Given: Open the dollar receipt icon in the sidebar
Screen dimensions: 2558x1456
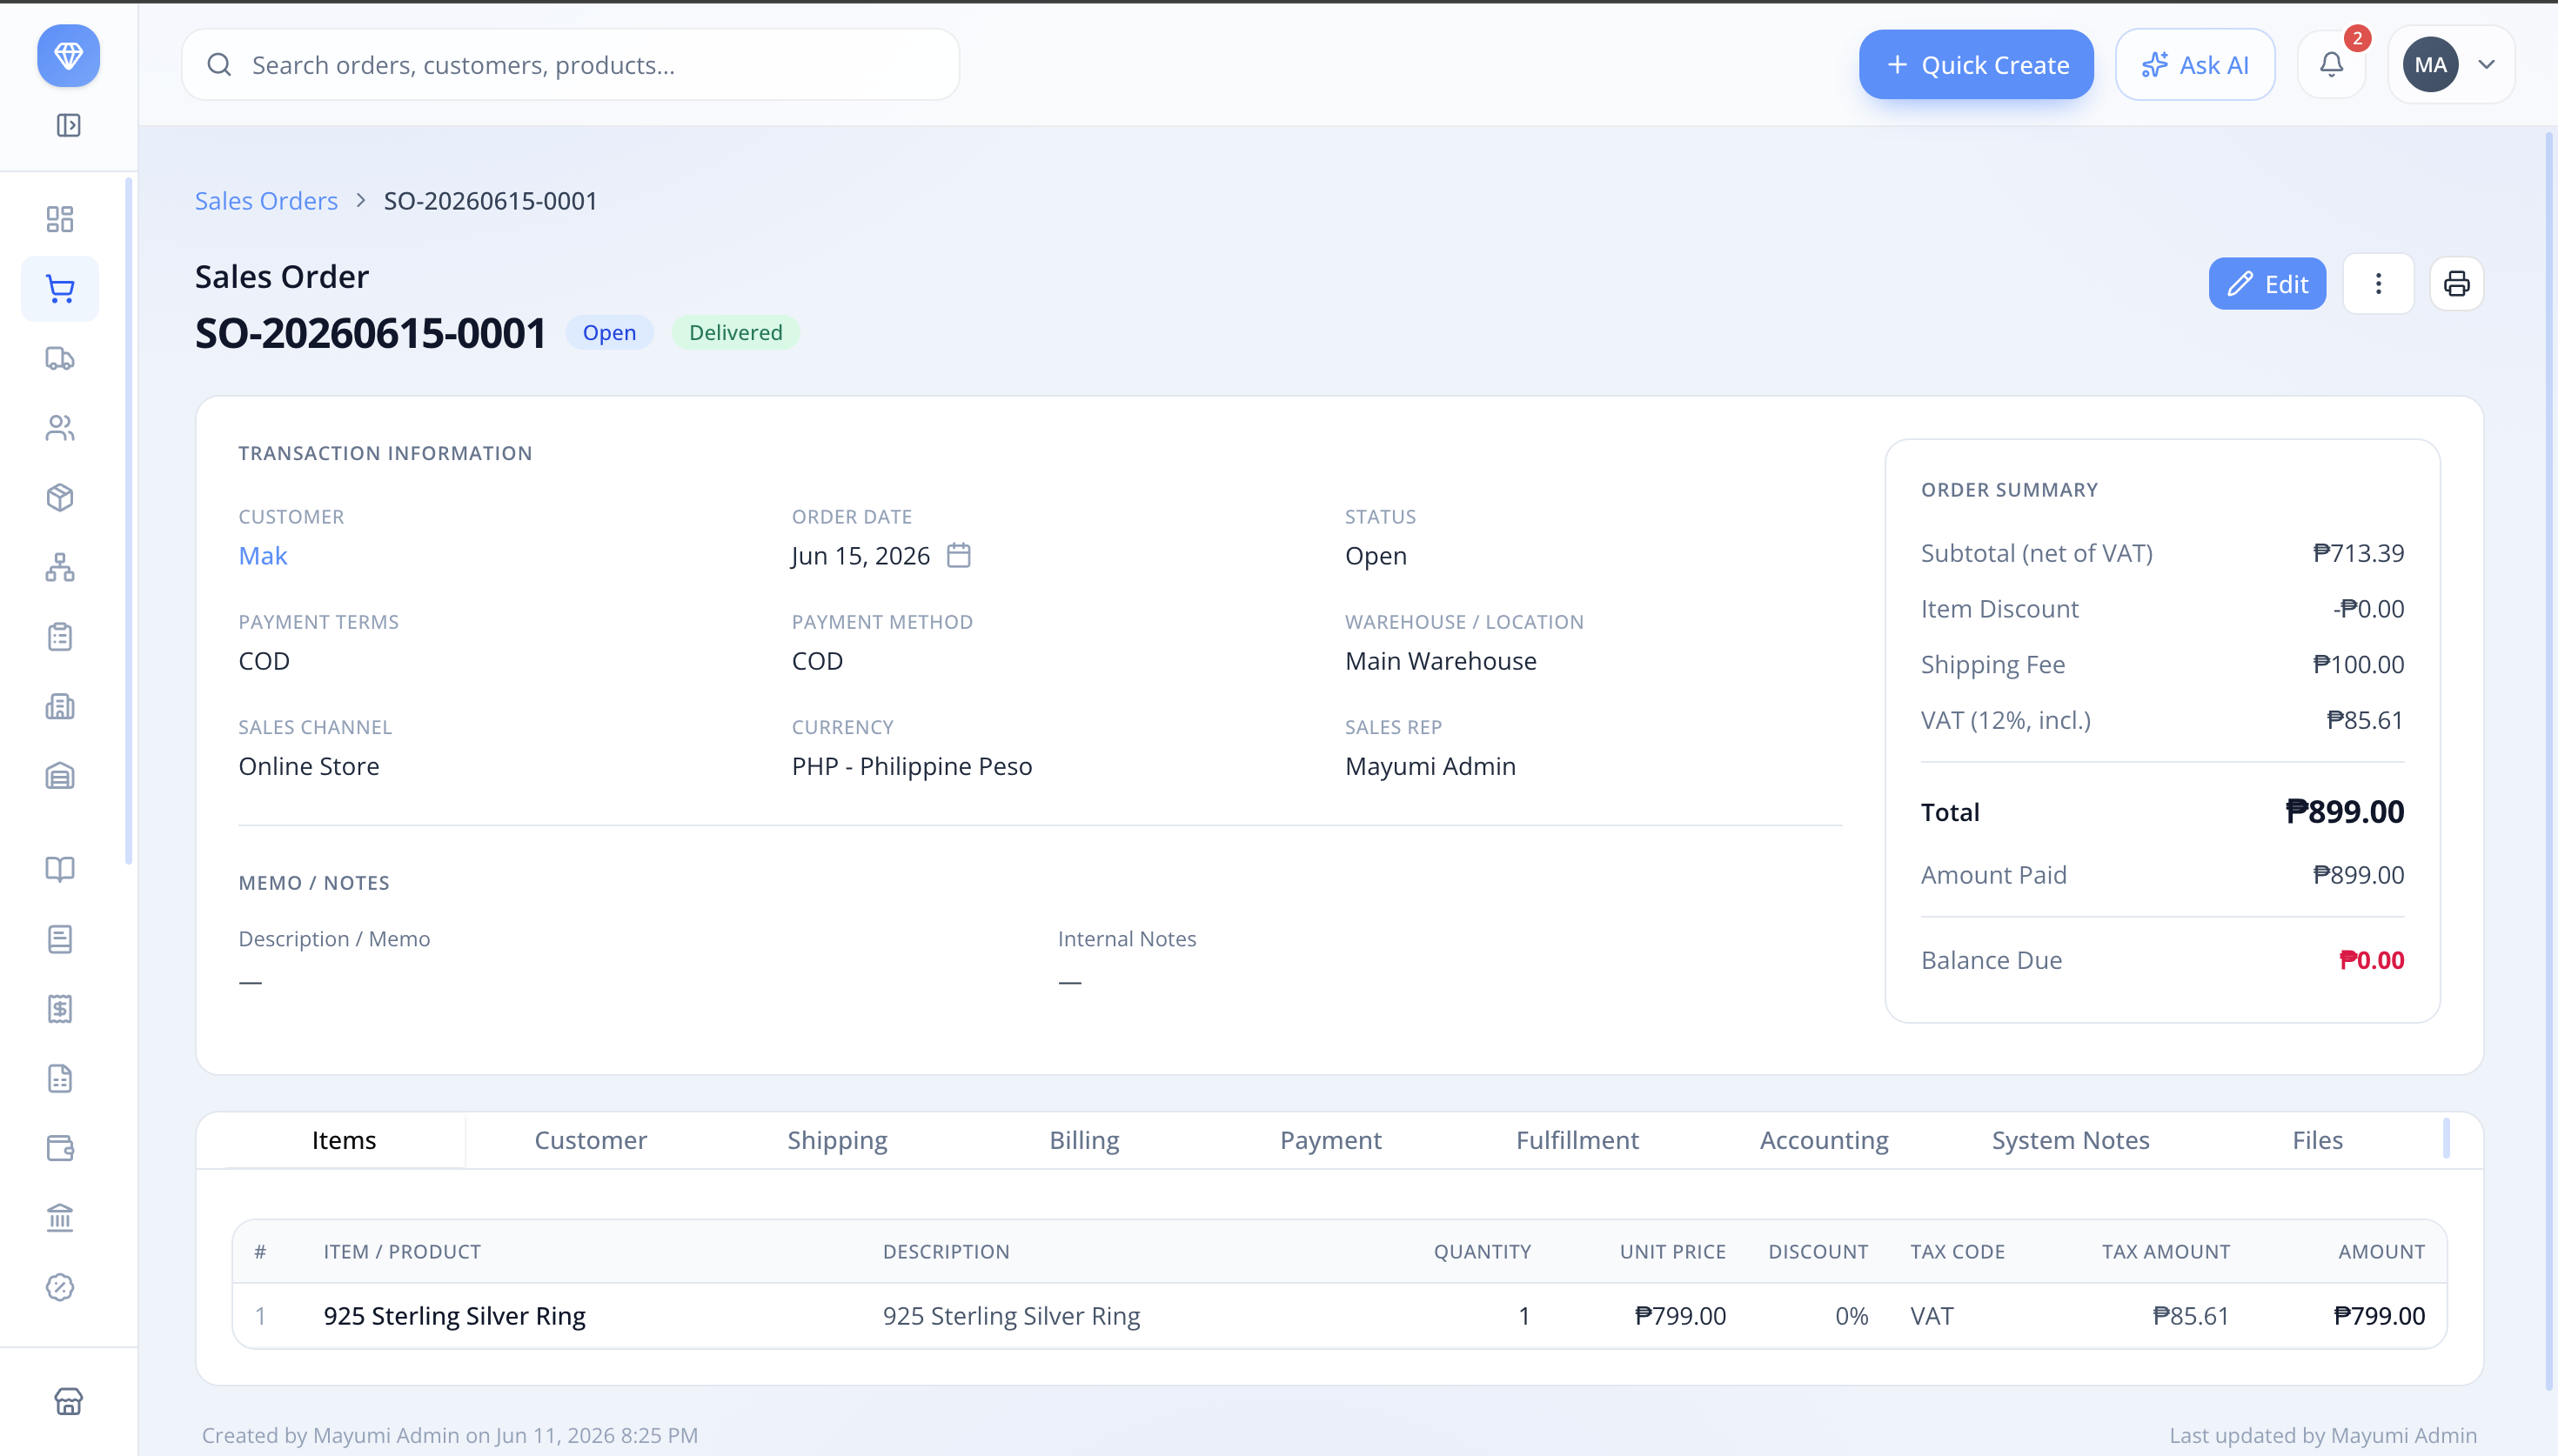Looking at the screenshot, I should point(60,1008).
